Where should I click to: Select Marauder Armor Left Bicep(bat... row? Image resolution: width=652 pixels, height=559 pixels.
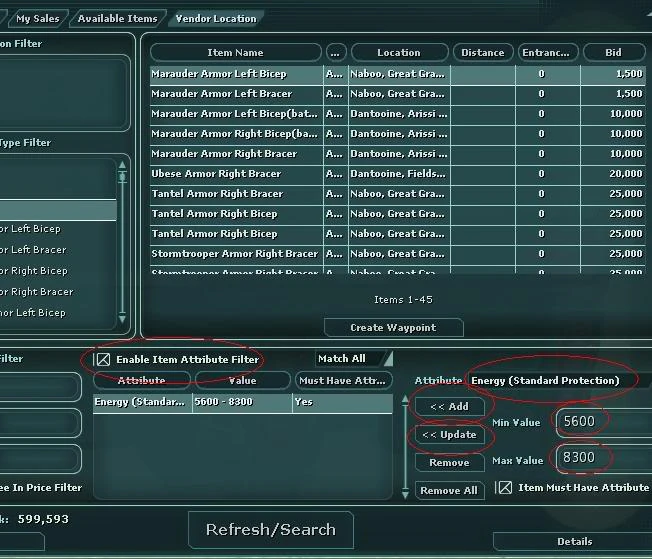click(398, 114)
